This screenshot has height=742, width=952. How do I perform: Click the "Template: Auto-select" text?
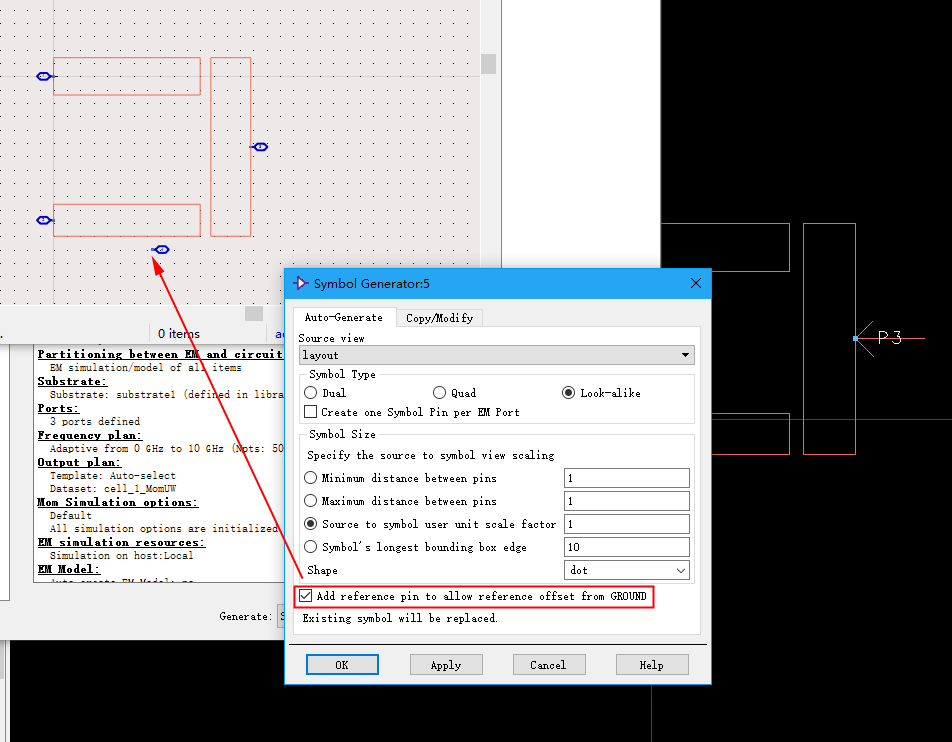click(113, 475)
